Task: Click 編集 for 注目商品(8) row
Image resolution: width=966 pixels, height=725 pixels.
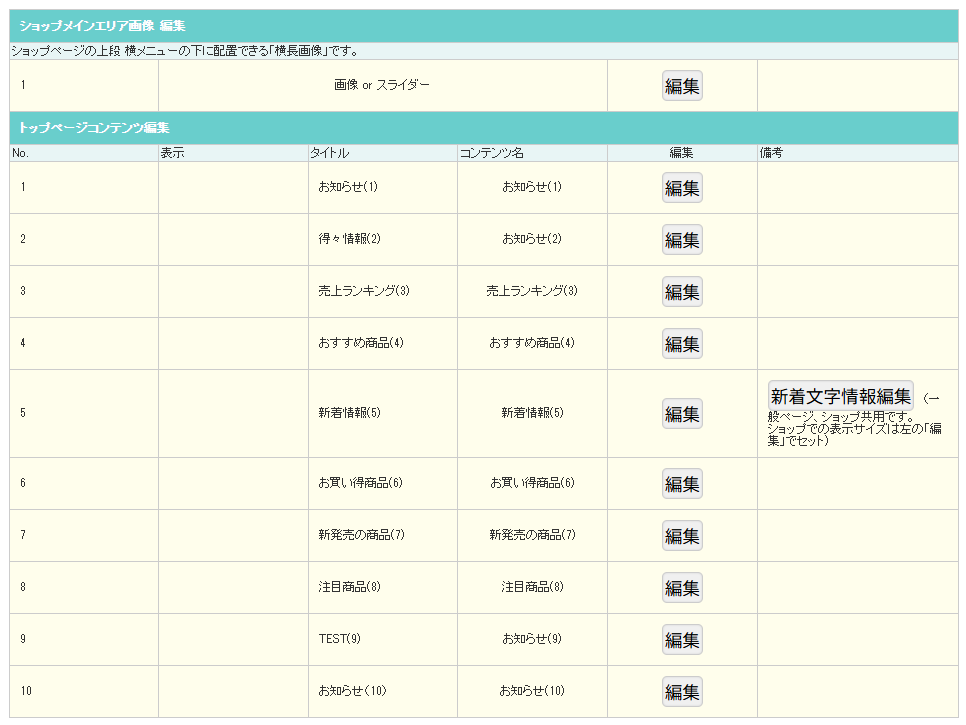Action: [x=682, y=588]
